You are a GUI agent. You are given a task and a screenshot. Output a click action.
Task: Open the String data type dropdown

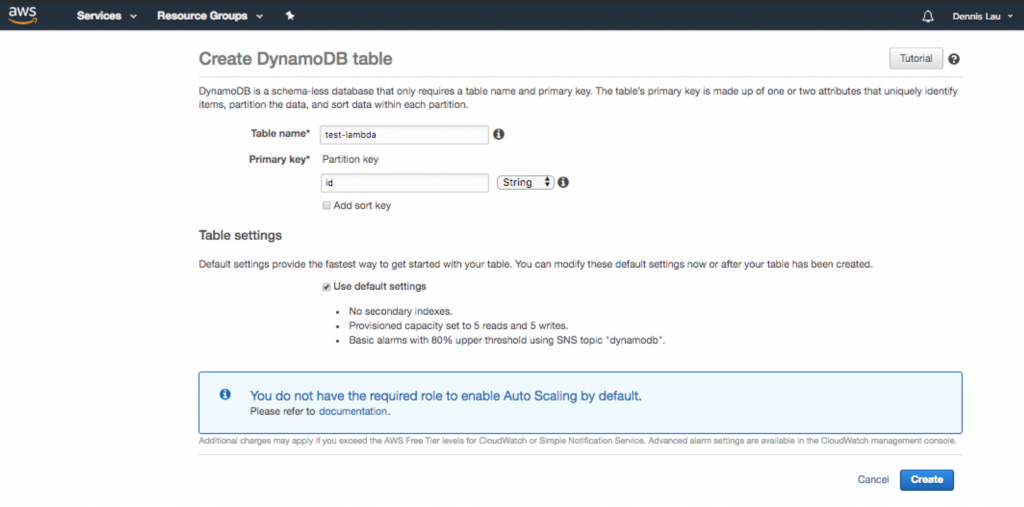525,183
